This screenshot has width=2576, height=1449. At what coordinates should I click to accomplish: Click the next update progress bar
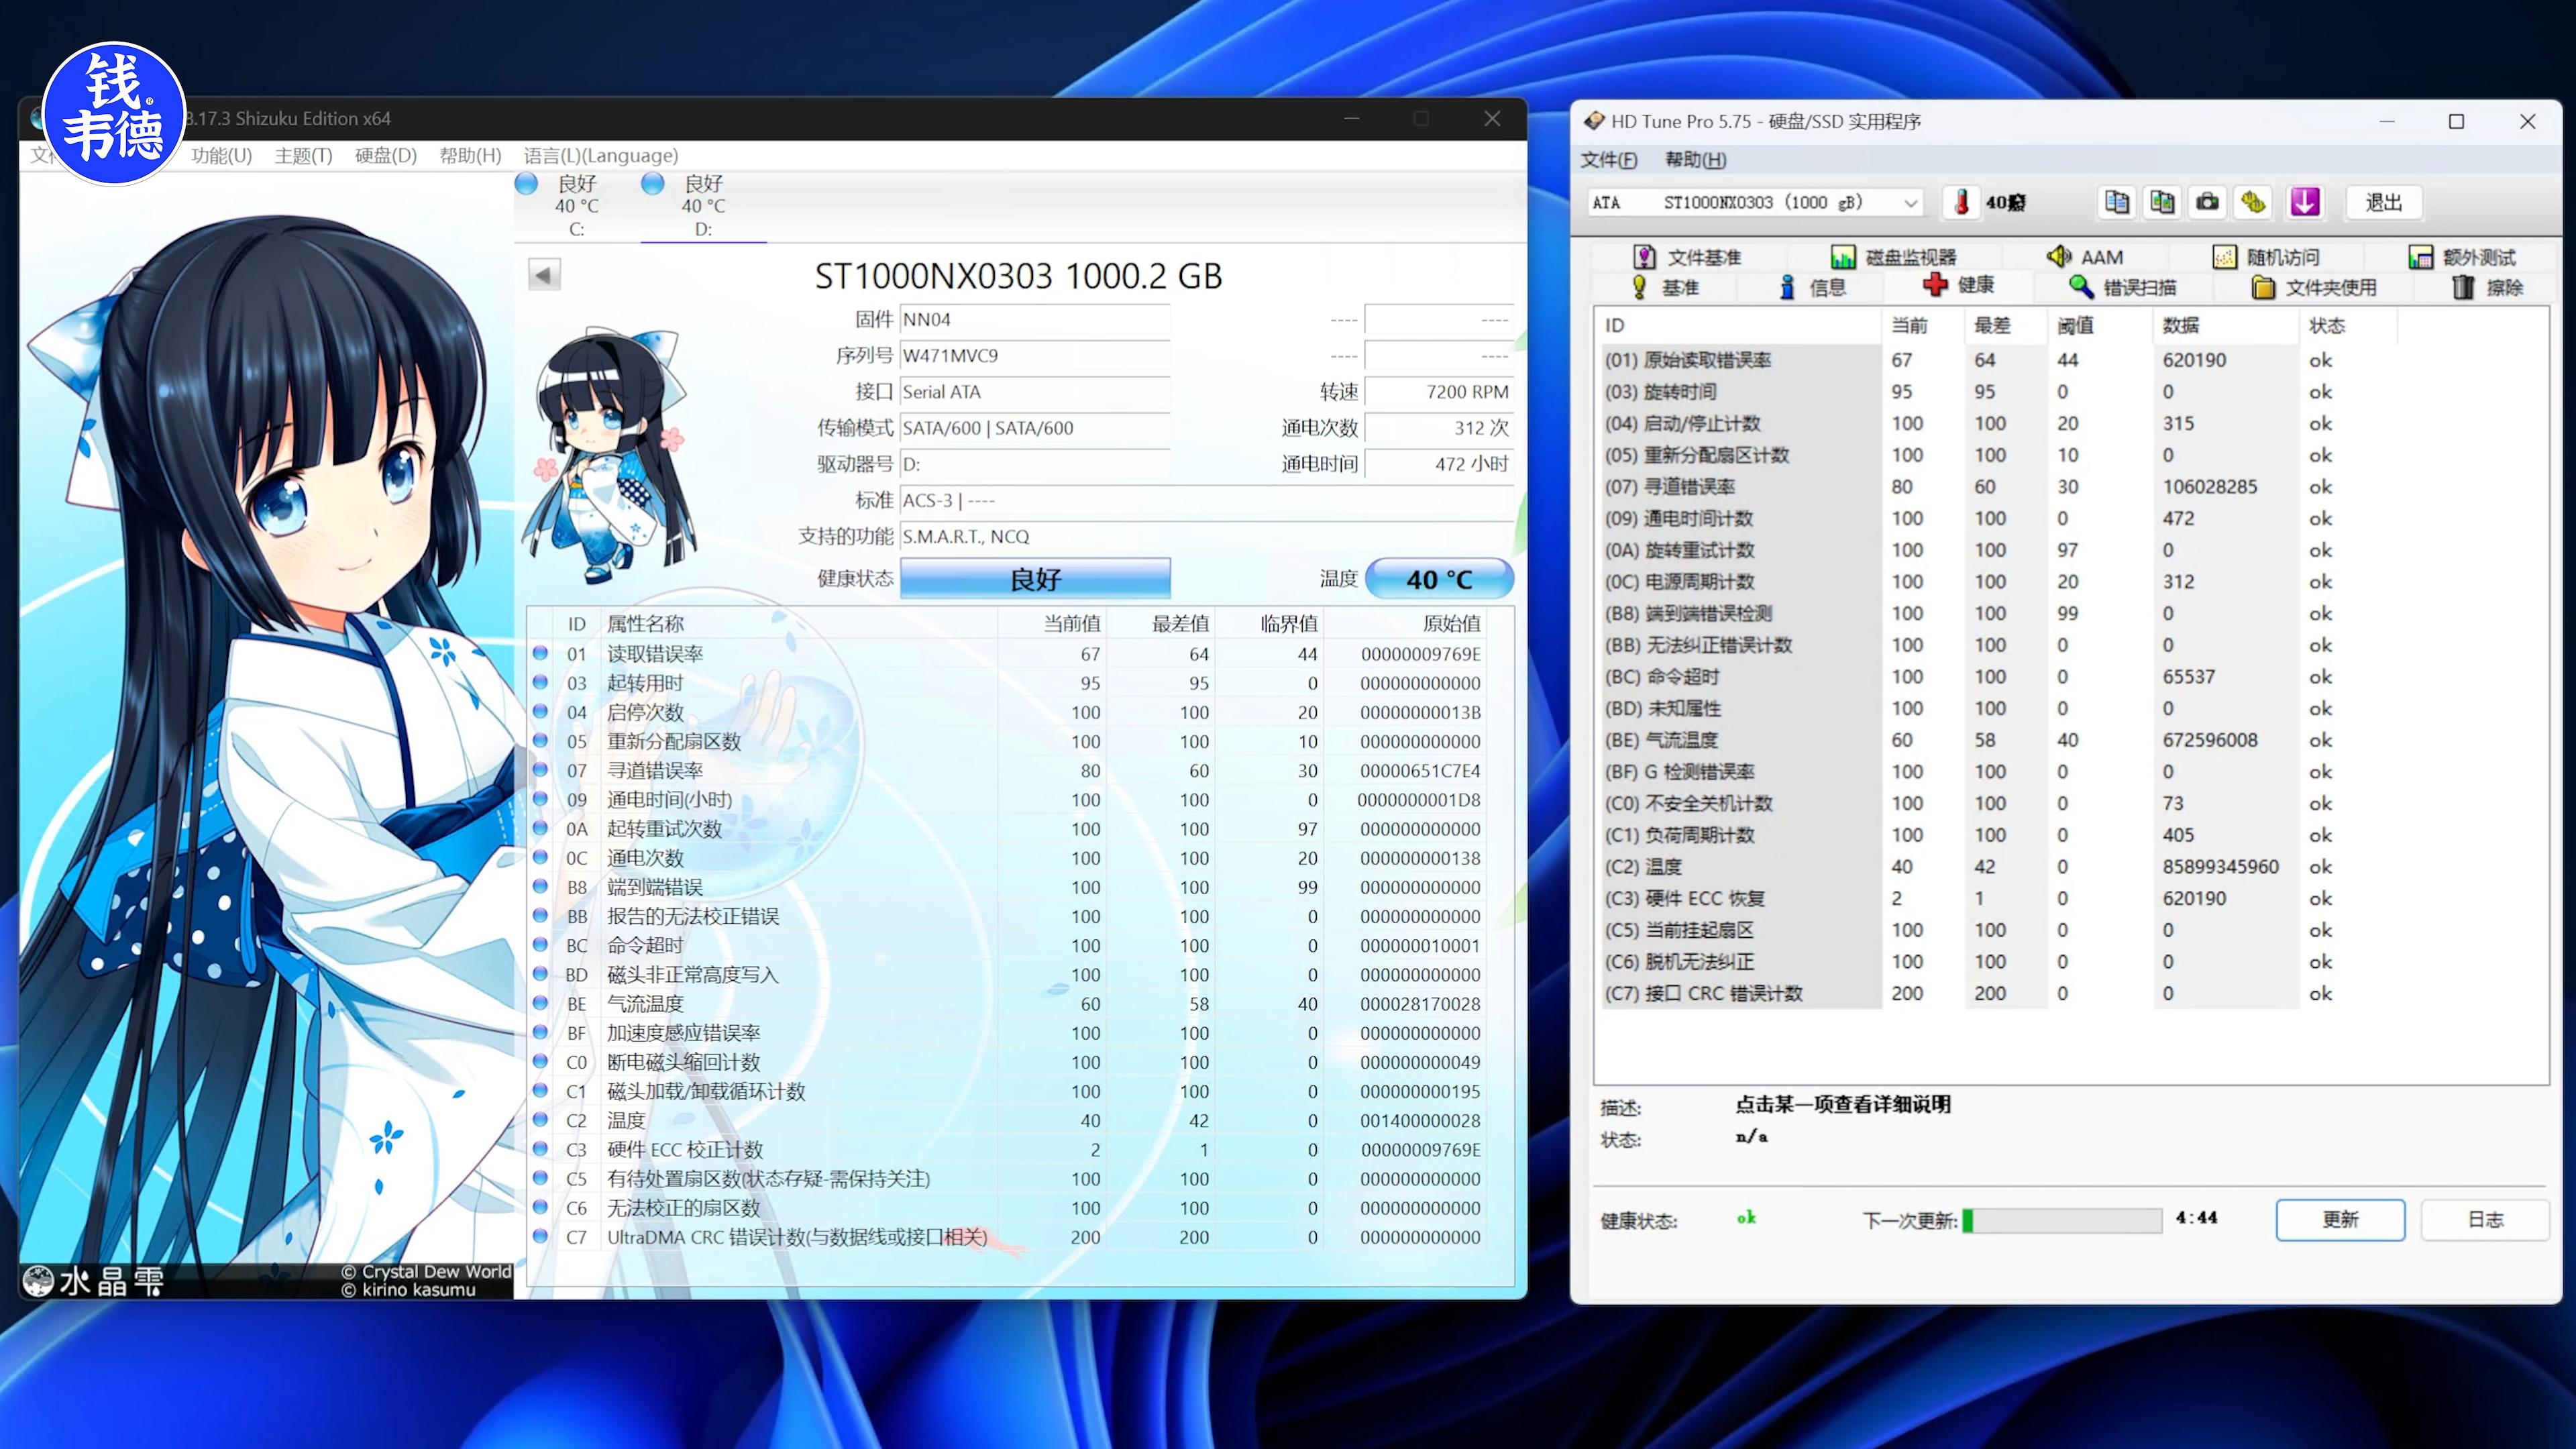(x=2062, y=1220)
